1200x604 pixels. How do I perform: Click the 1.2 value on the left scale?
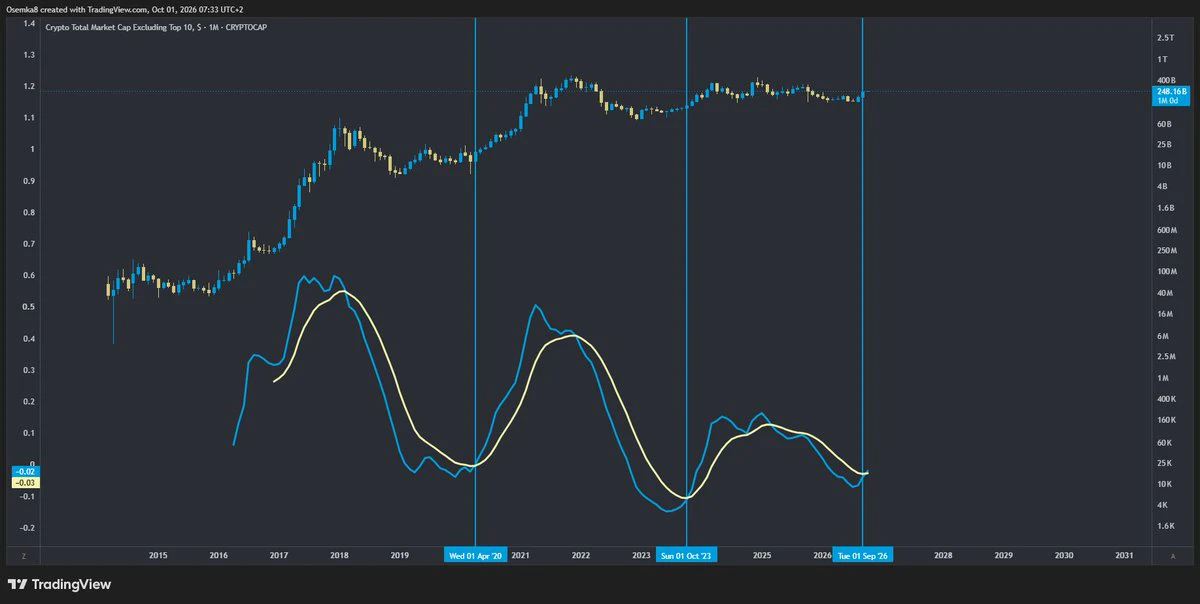pyautogui.click(x=29, y=86)
